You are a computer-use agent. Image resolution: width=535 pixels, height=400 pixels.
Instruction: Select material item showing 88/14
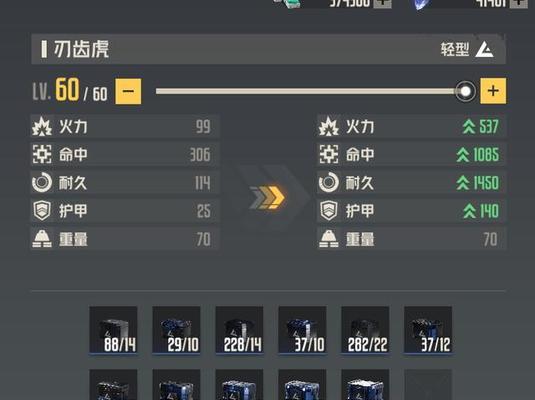pyautogui.click(x=113, y=330)
